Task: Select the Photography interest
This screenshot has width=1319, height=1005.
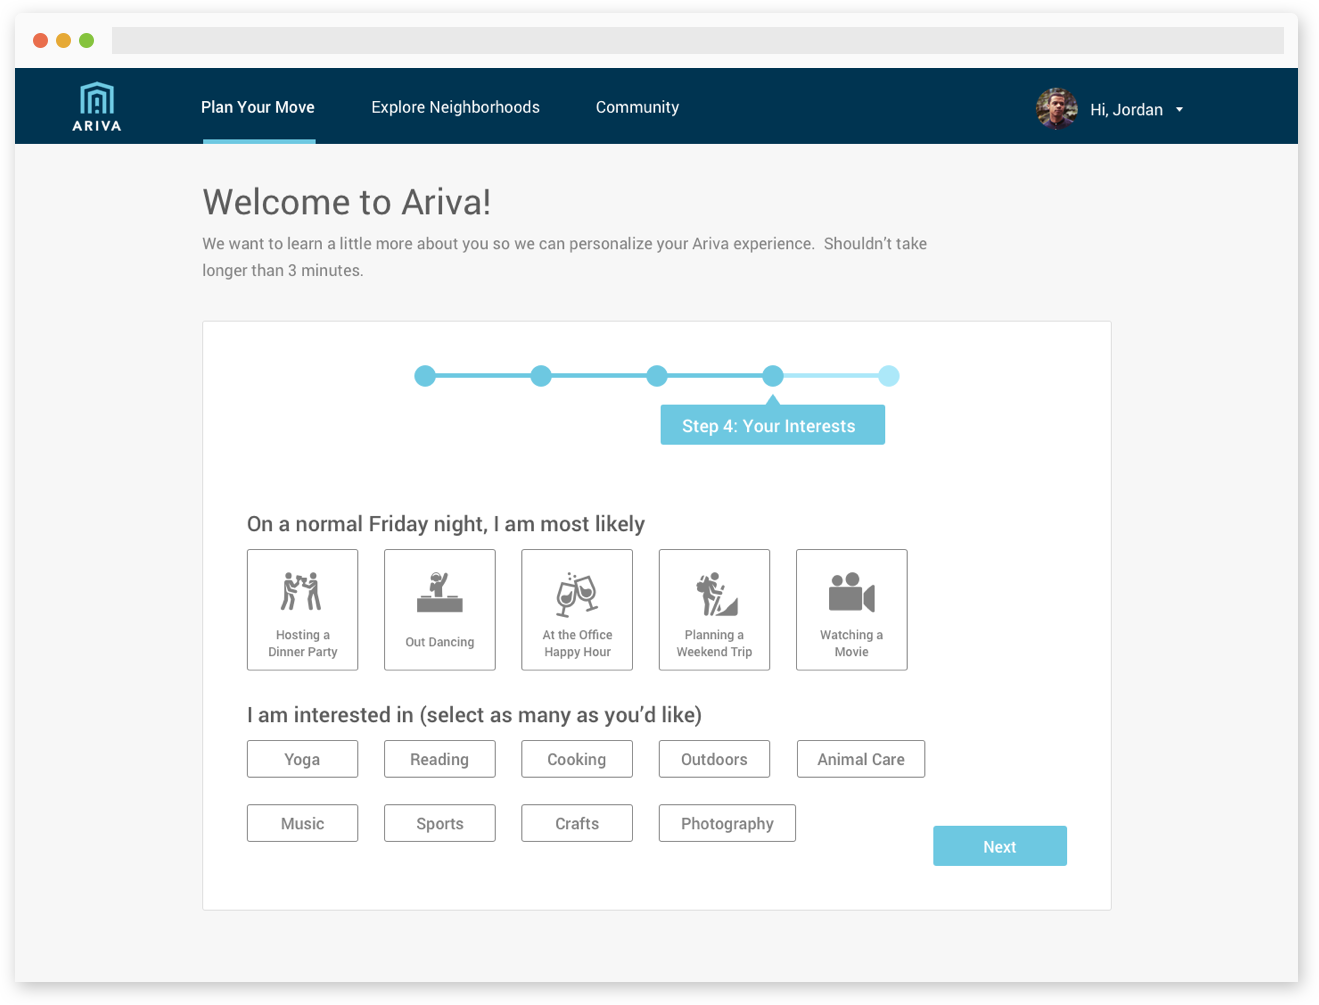Action: click(x=727, y=823)
